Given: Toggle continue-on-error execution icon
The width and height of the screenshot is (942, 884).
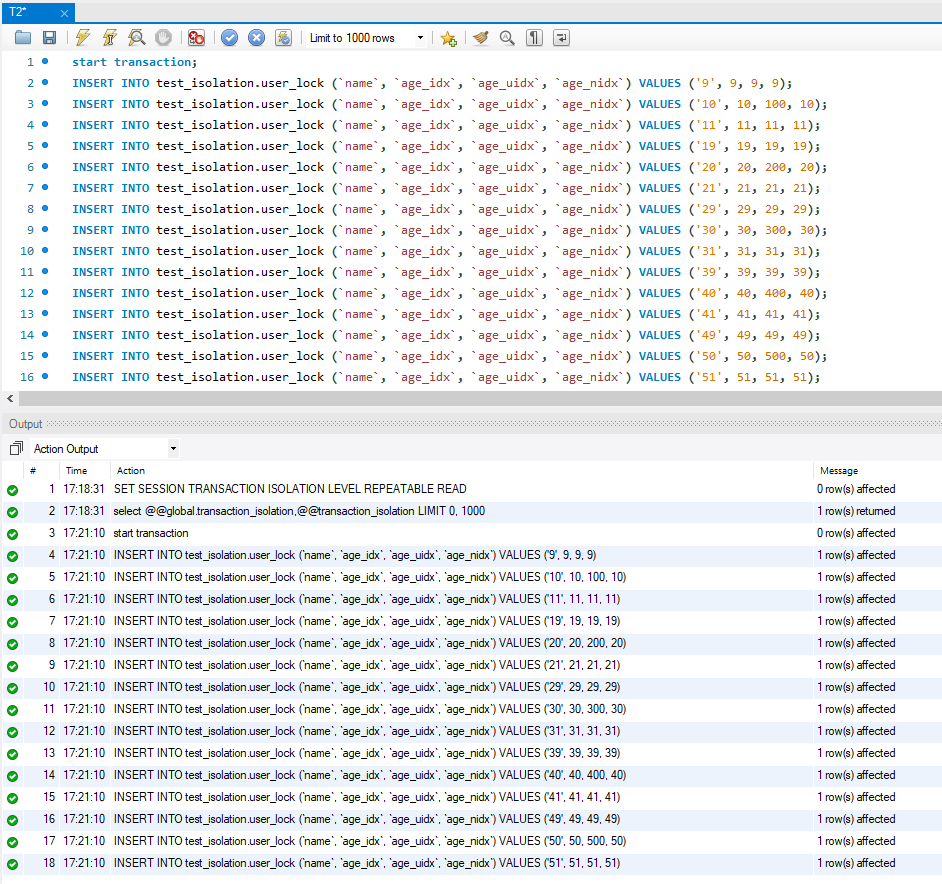Looking at the screenshot, I should tap(196, 38).
